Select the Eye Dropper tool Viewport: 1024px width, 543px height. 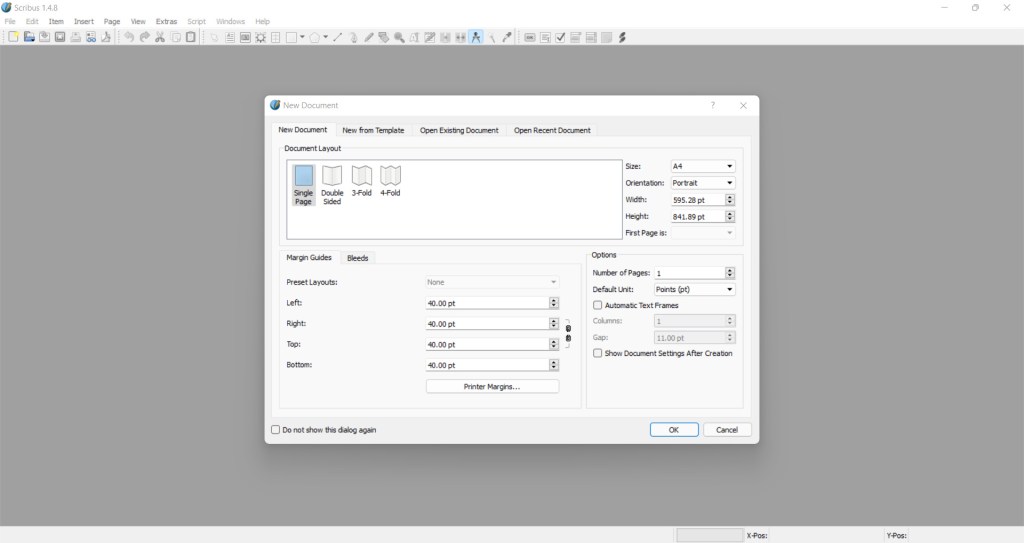coord(507,37)
